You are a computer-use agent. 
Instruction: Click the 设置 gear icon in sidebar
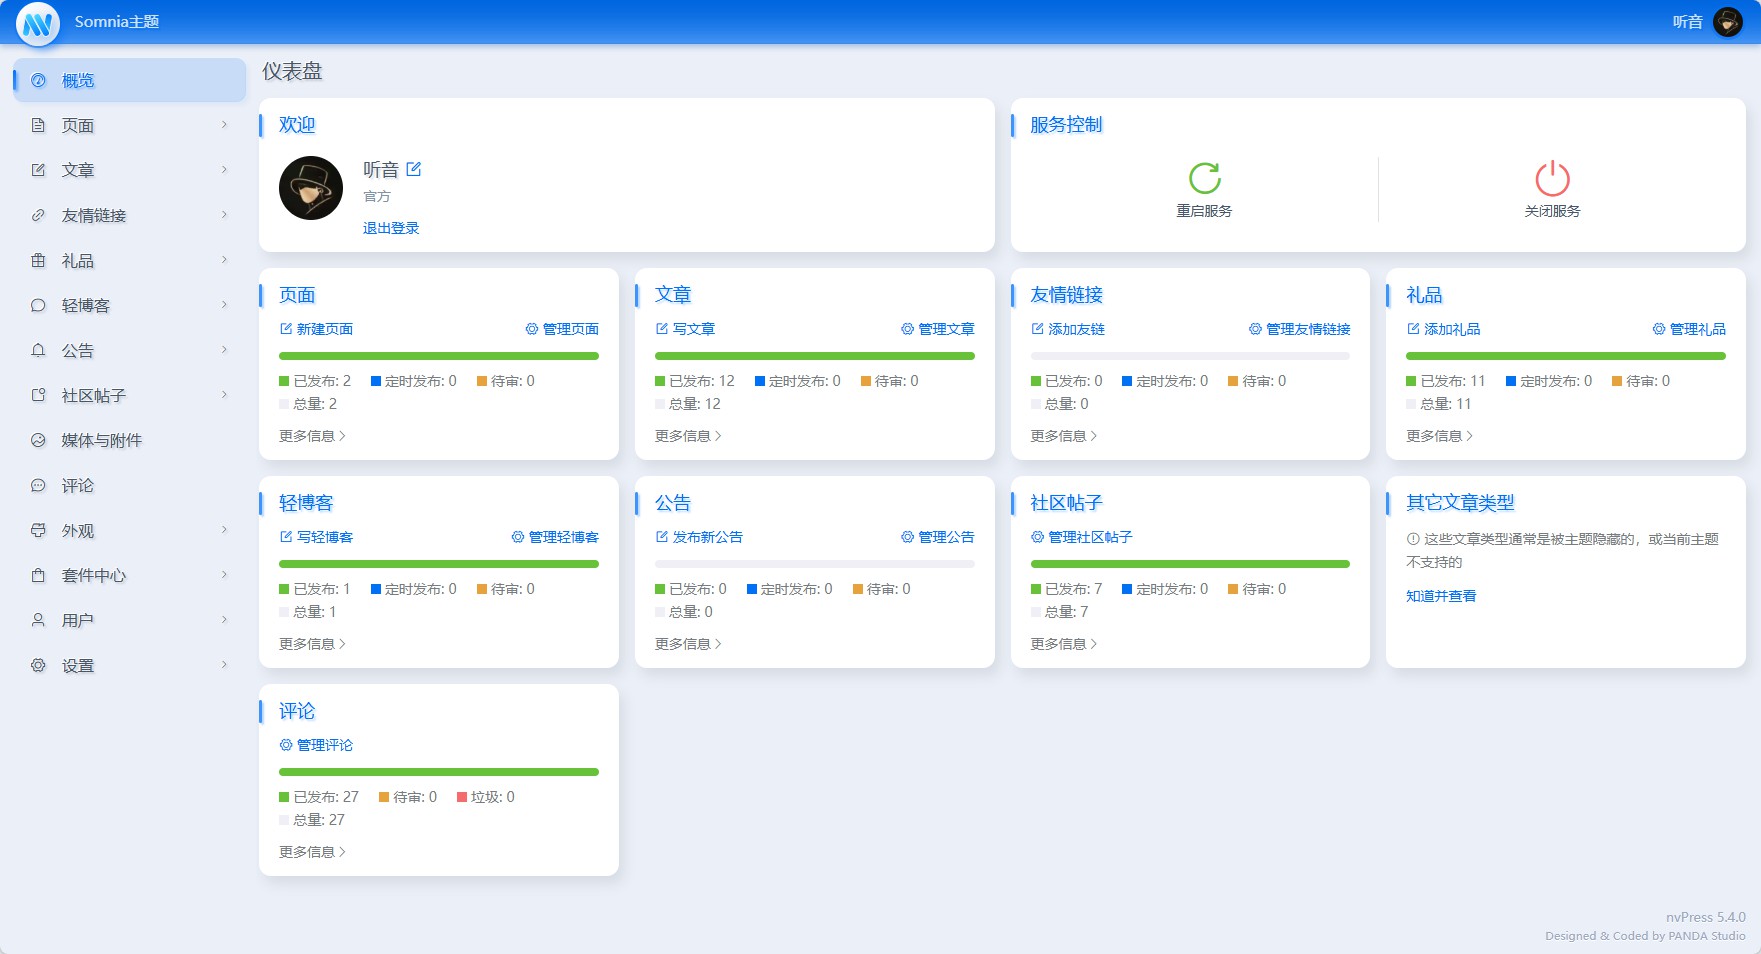click(38, 665)
